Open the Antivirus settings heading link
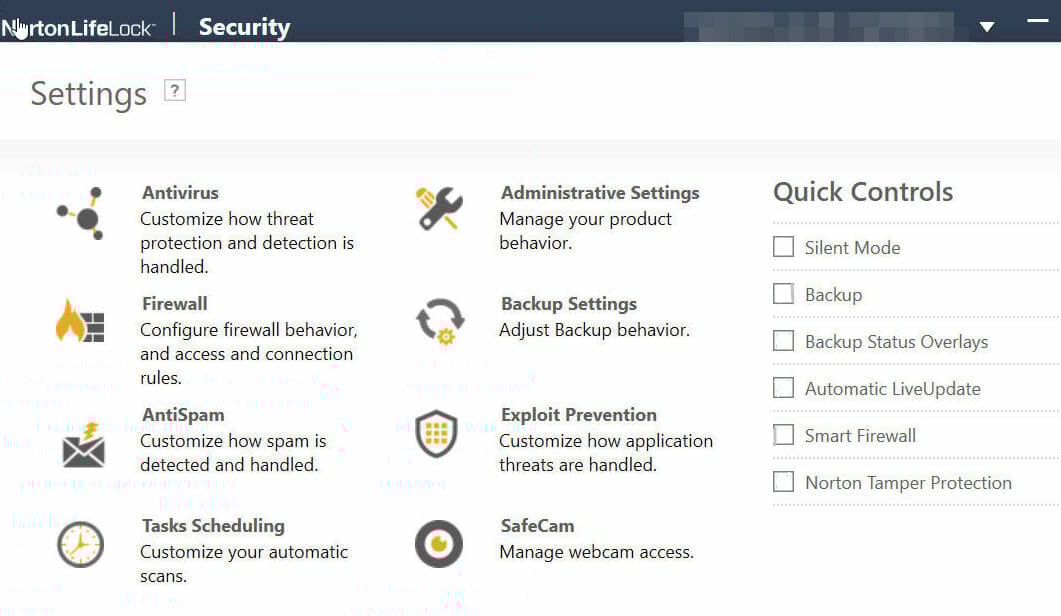The width and height of the screenshot is (1061, 616). (180, 193)
